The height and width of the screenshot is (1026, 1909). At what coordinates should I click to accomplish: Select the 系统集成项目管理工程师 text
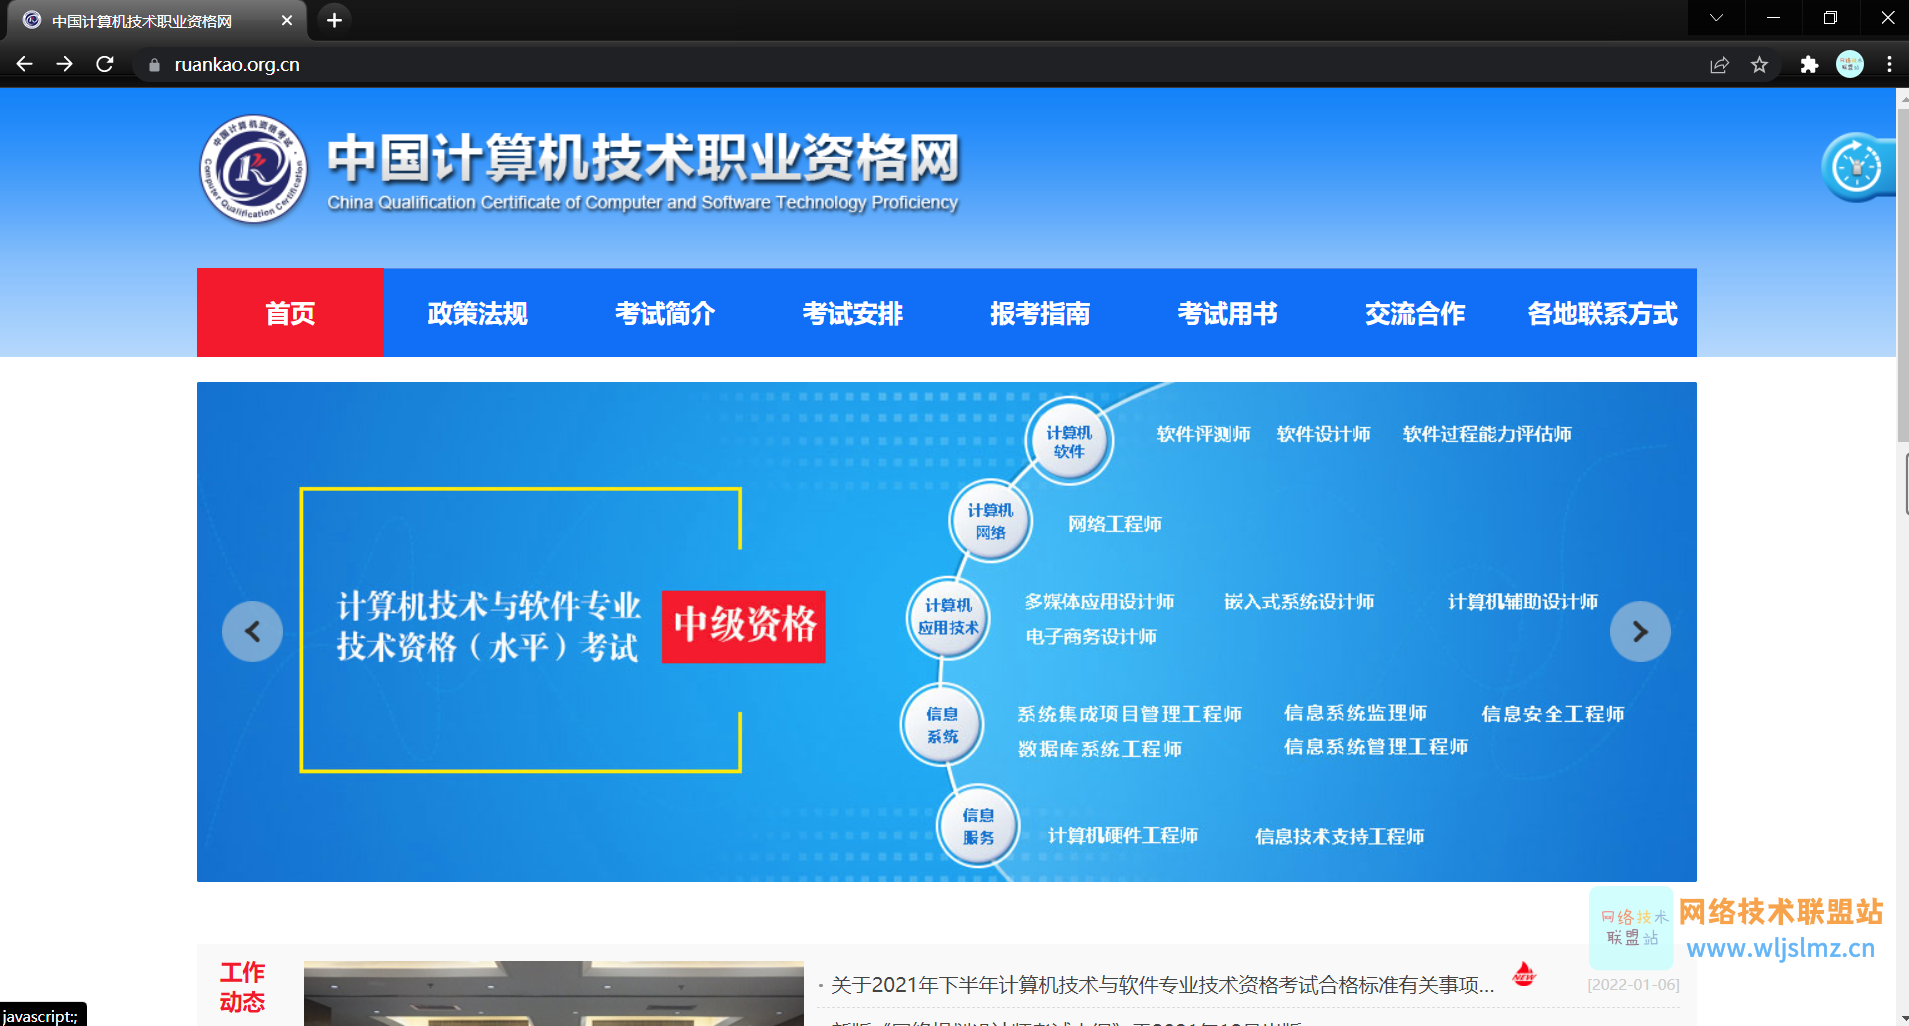pyautogui.click(x=1129, y=714)
